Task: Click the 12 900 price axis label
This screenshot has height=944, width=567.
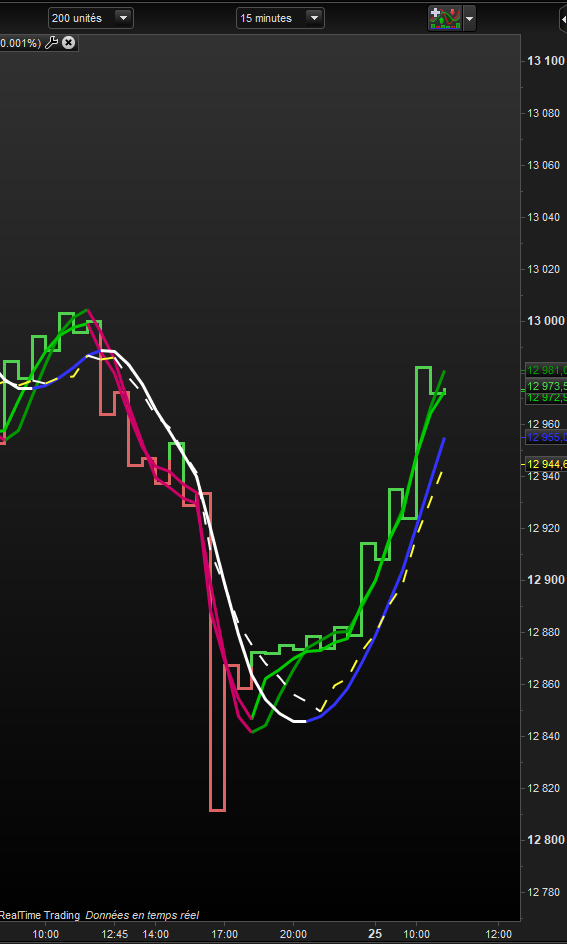Action: click(546, 580)
